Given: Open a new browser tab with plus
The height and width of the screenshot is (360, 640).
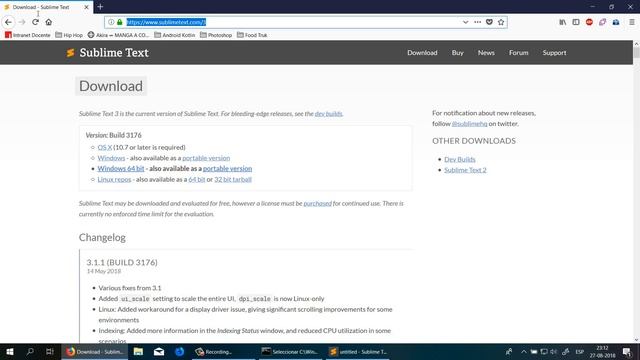Looking at the screenshot, I should [100, 7].
